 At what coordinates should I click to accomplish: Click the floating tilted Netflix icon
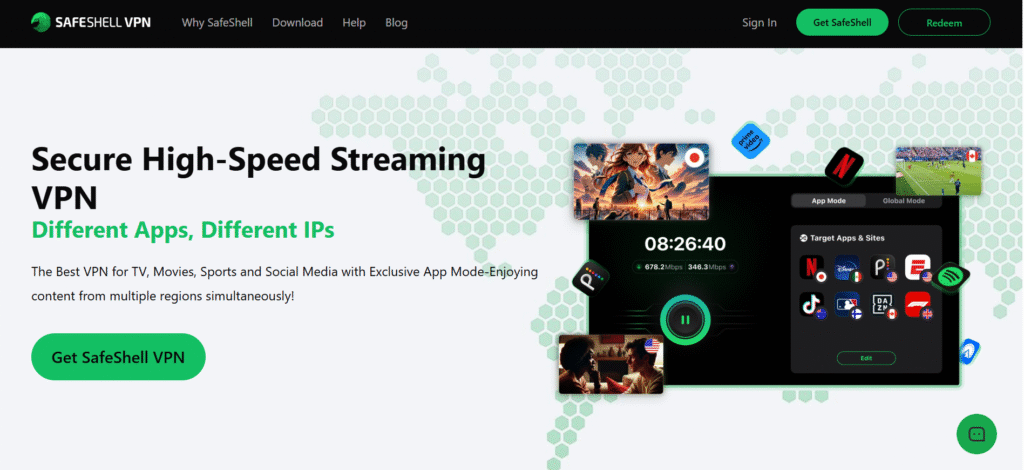(844, 166)
